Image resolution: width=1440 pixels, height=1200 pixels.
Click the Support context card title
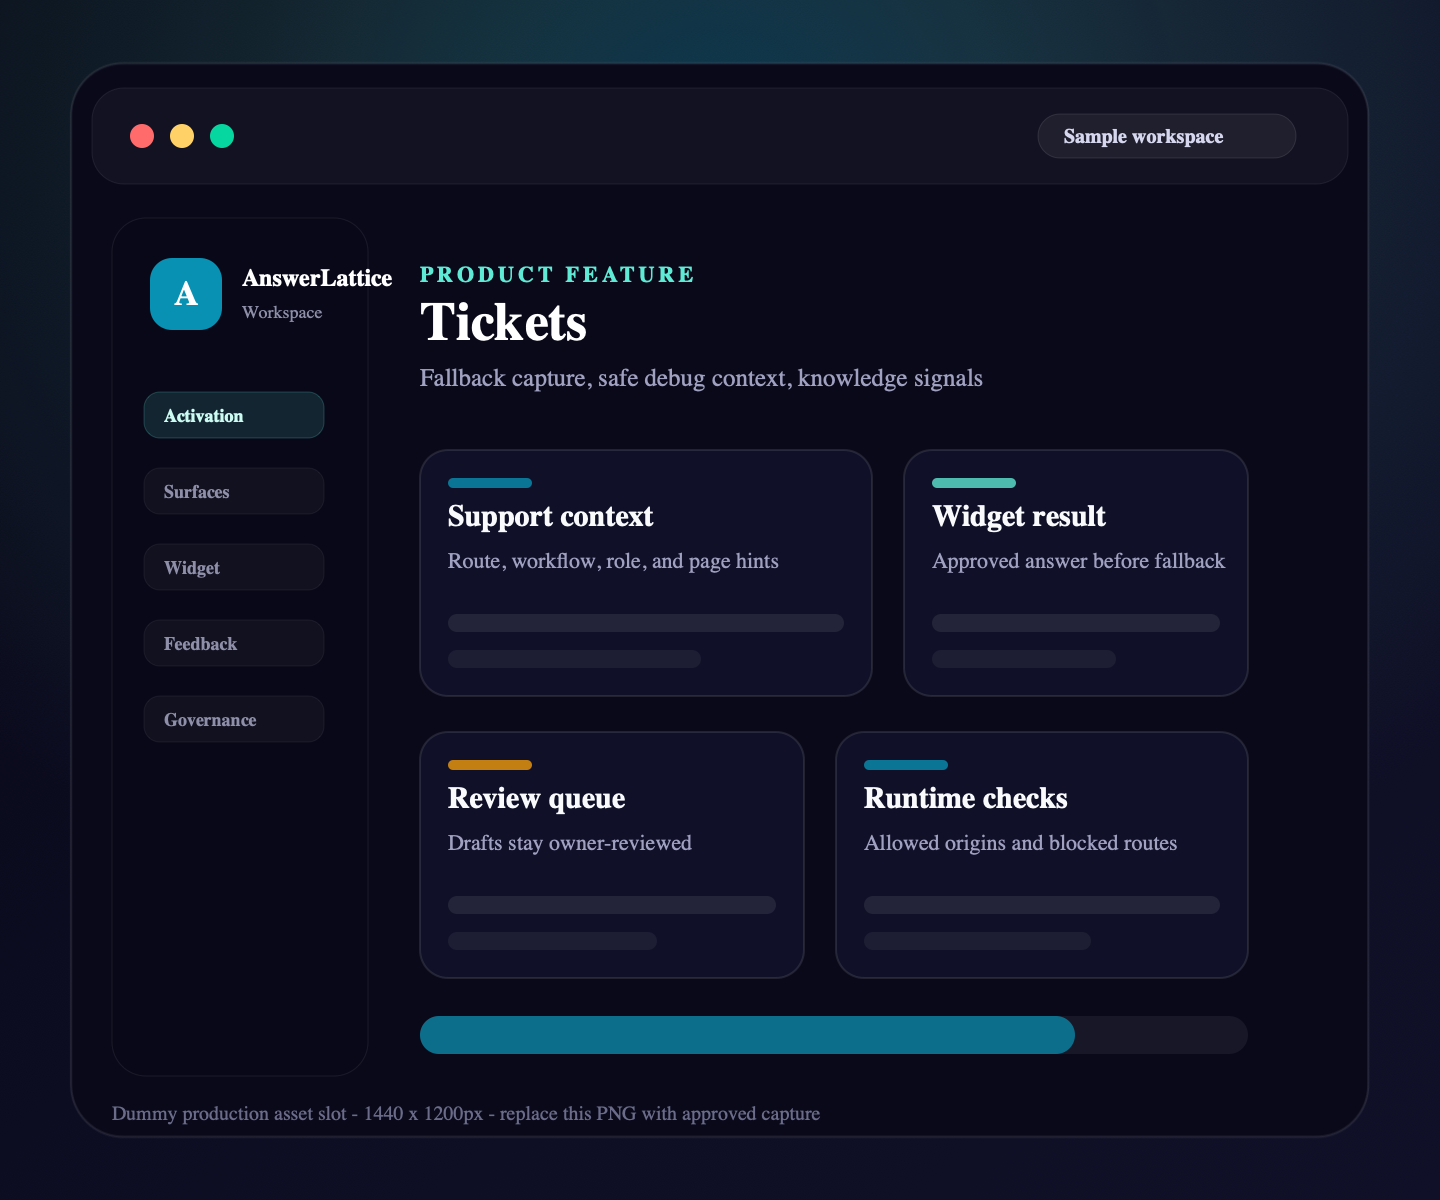pos(550,516)
